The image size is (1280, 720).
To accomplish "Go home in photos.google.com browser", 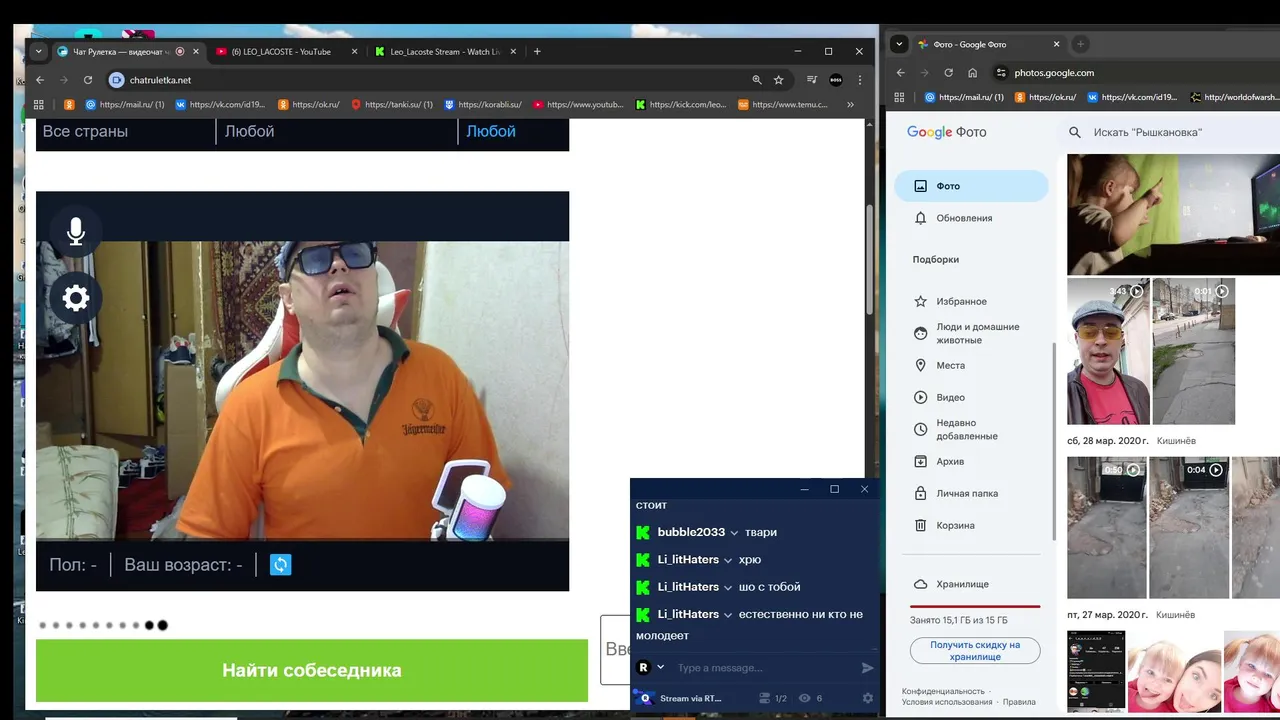I will (972, 73).
